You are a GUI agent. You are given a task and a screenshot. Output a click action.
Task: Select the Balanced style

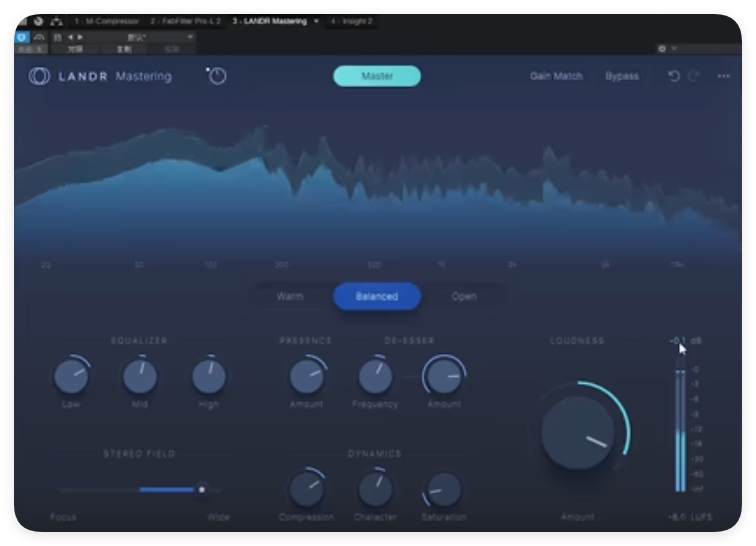click(x=377, y=296)
